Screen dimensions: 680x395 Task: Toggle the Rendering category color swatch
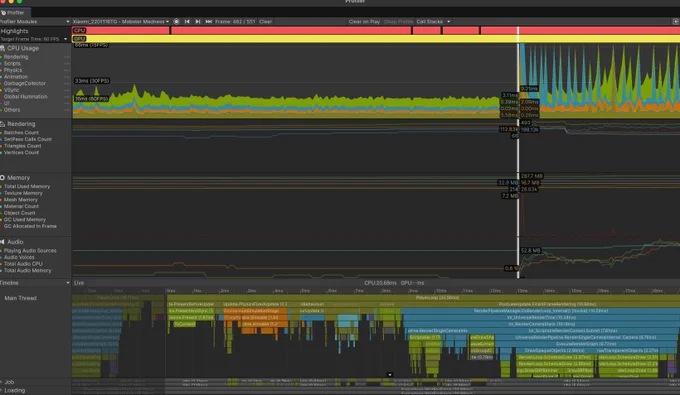click(x=1, y=57)
